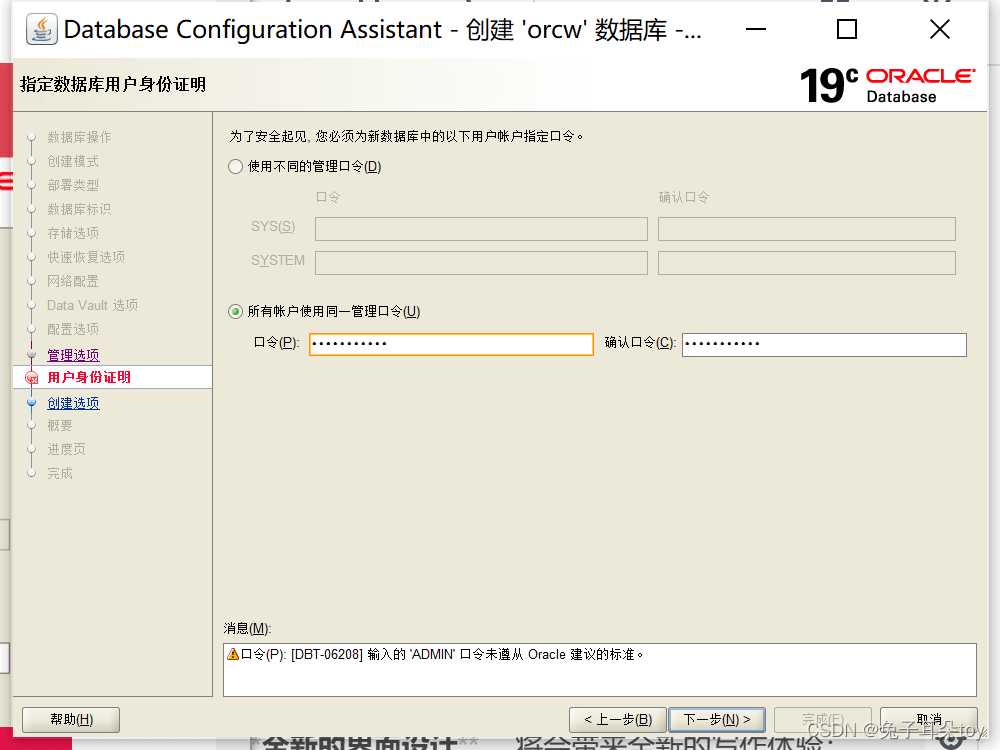Image resolution: width=1000 pixels, height=750 pixels.
Task: Click the Java icon in title bar
Action: (41, 30)
